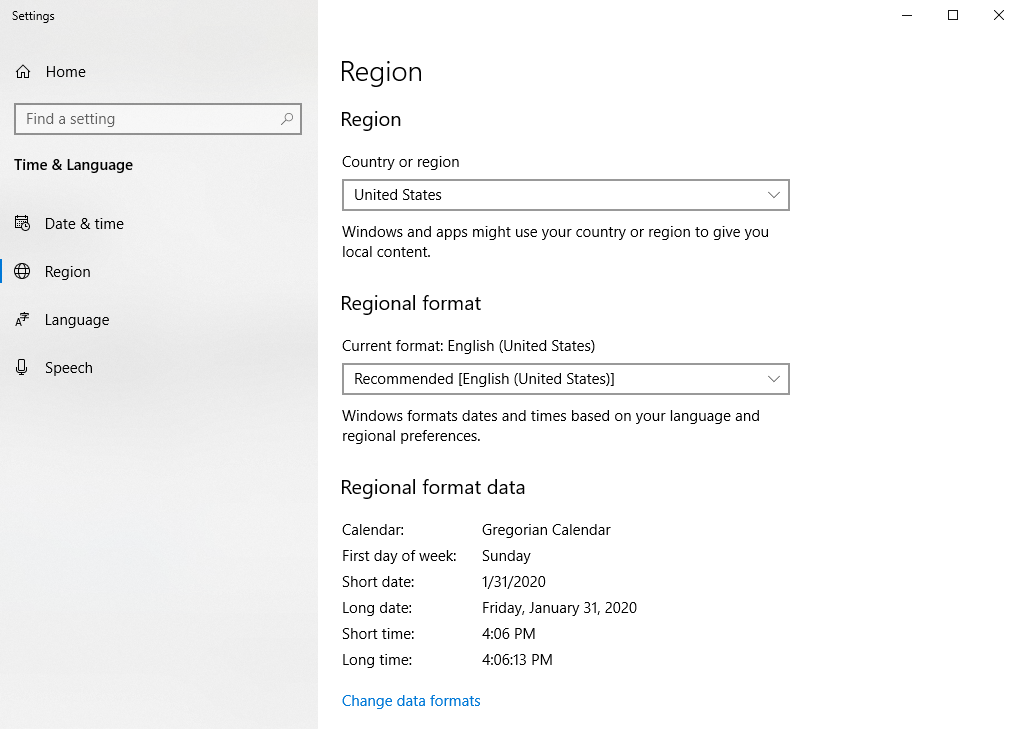Image resolution: width=1012 pixels, height=729 pixels.
Task: Click the Time & Language heading
Action: pyautogui.click(x=74, y=165)
